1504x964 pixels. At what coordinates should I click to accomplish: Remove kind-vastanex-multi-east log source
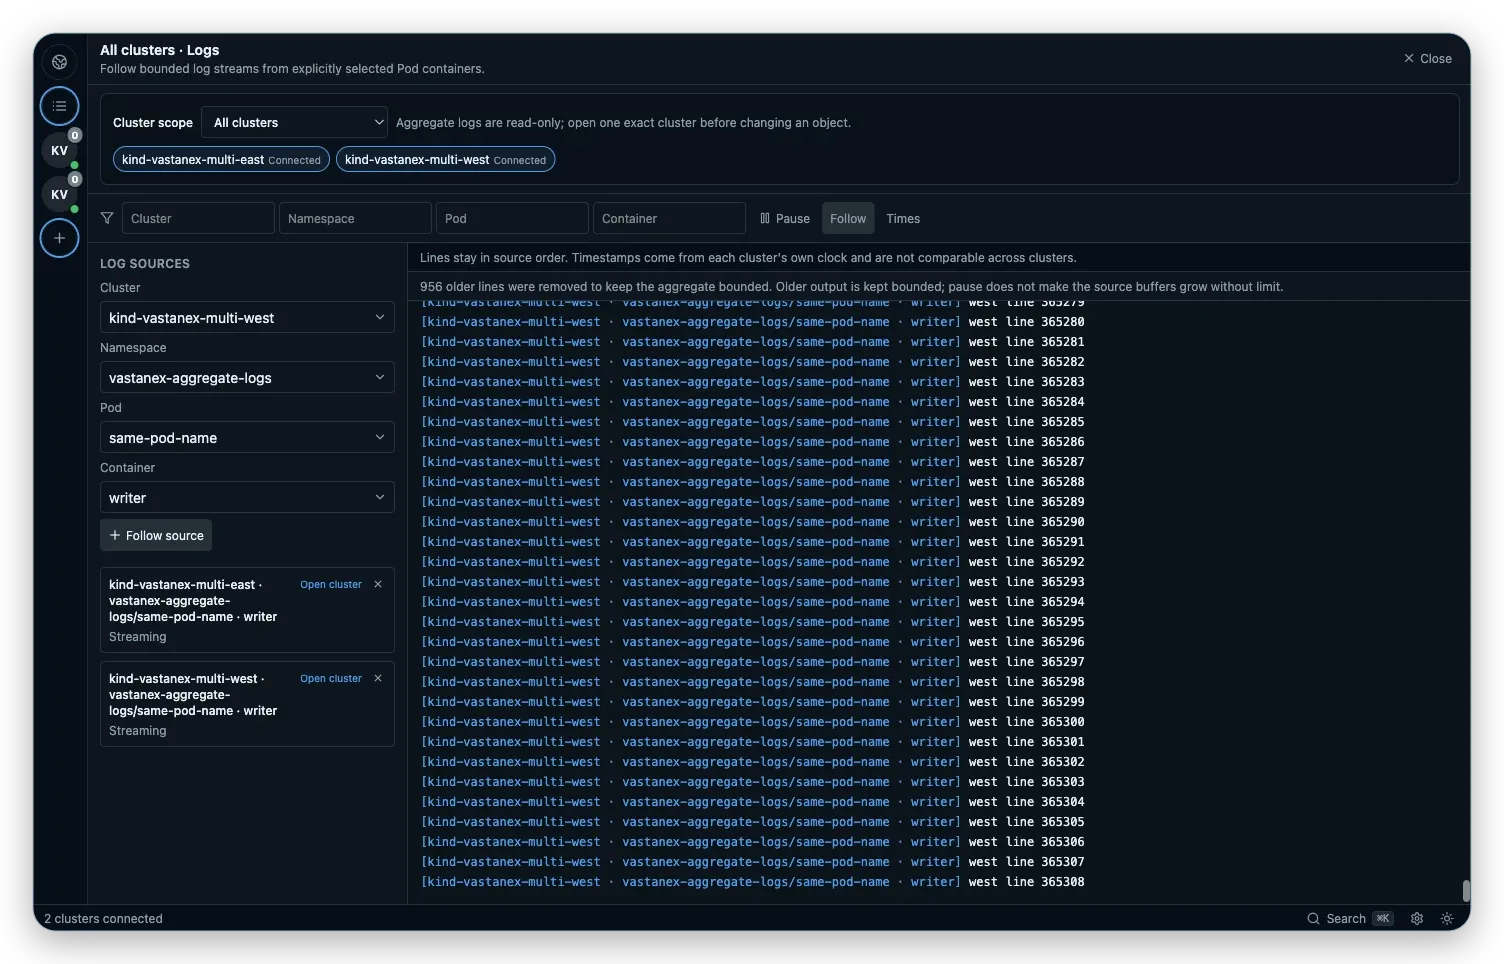click(x=378, y=584)
